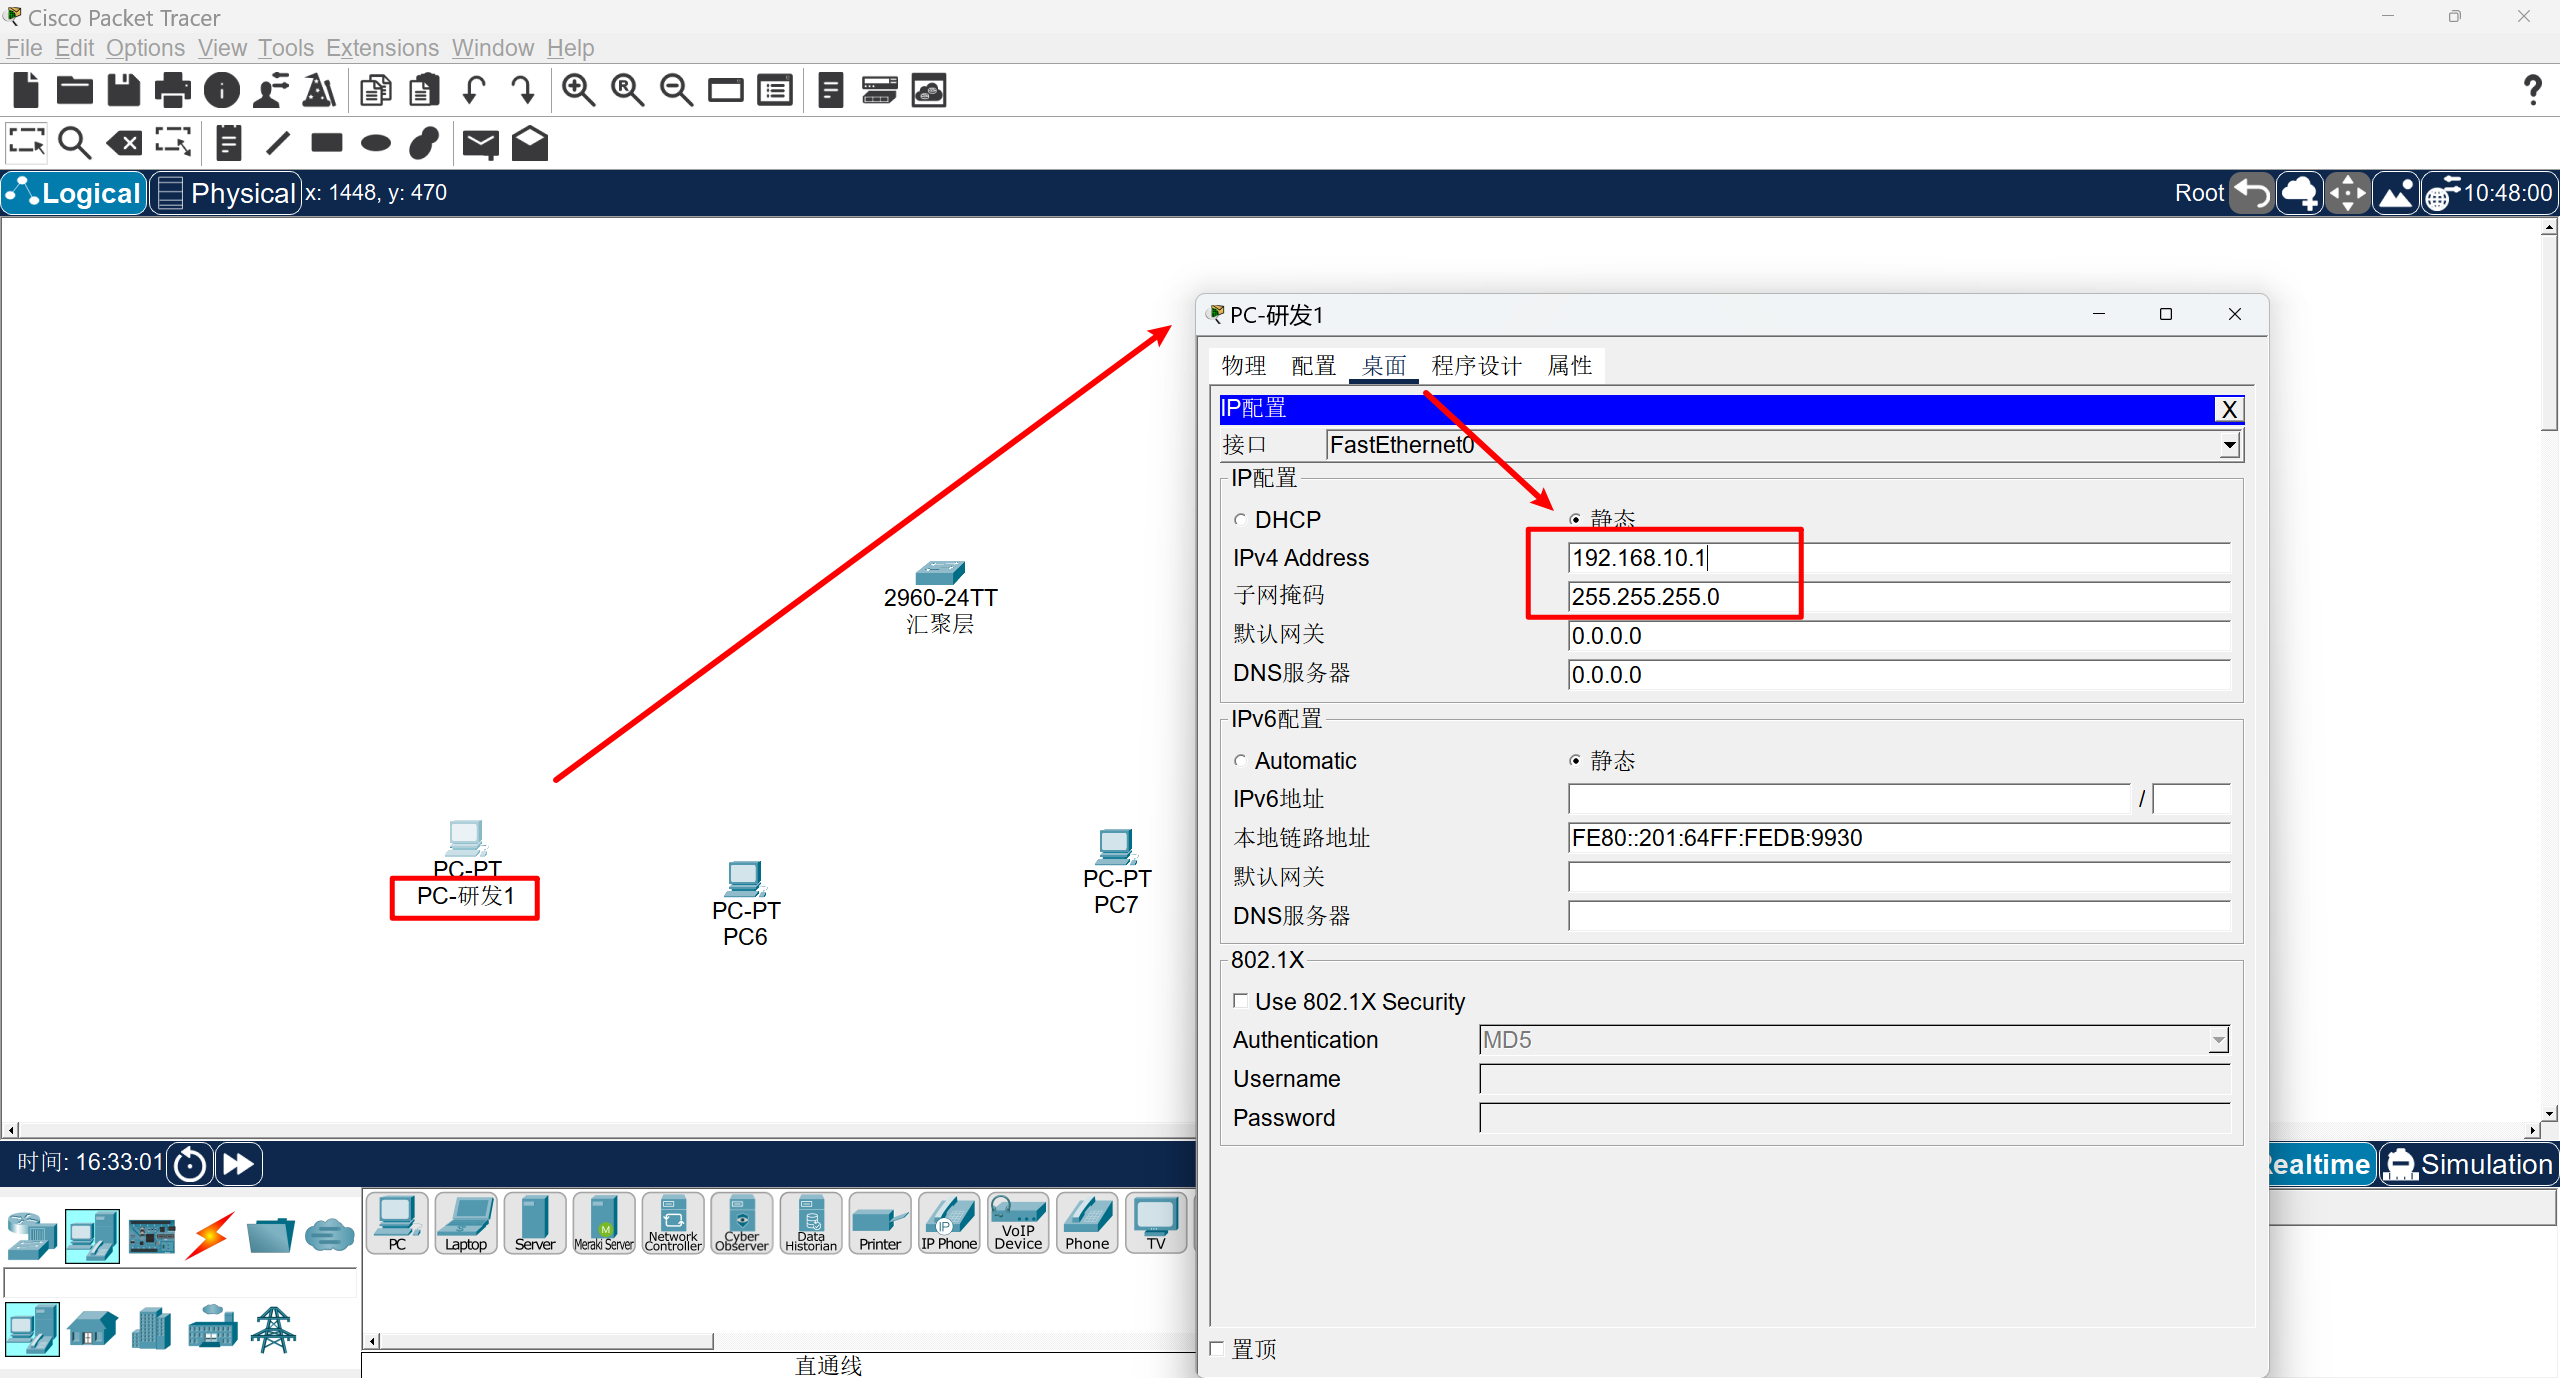Add a Complex PDU open envelope

(530, 143)
